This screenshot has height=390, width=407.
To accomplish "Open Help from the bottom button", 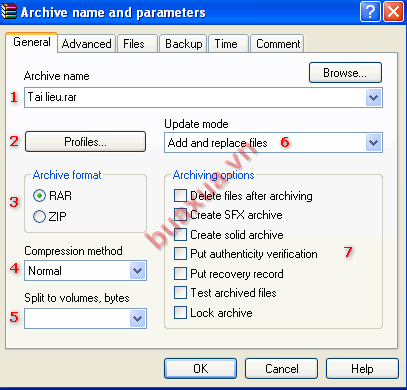I will (x=362, y=369).
